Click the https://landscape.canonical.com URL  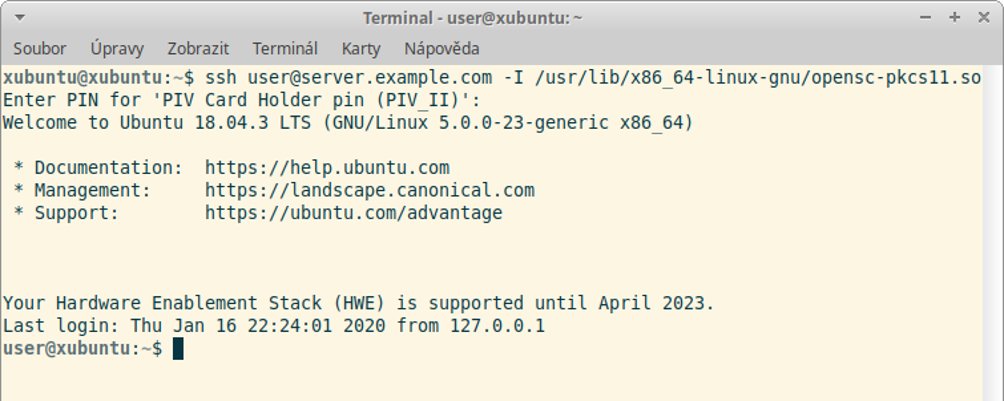click(369, 190)
